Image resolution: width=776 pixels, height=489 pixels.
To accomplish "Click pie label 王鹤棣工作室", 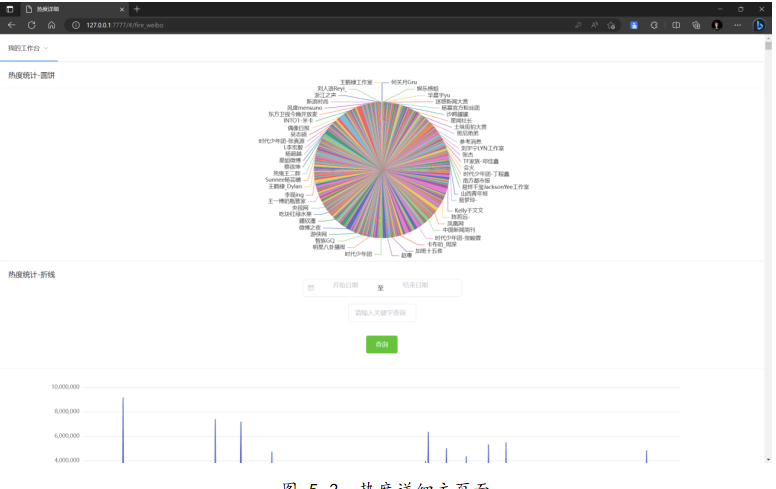I will pyautogui.click(x=356, y=82).
